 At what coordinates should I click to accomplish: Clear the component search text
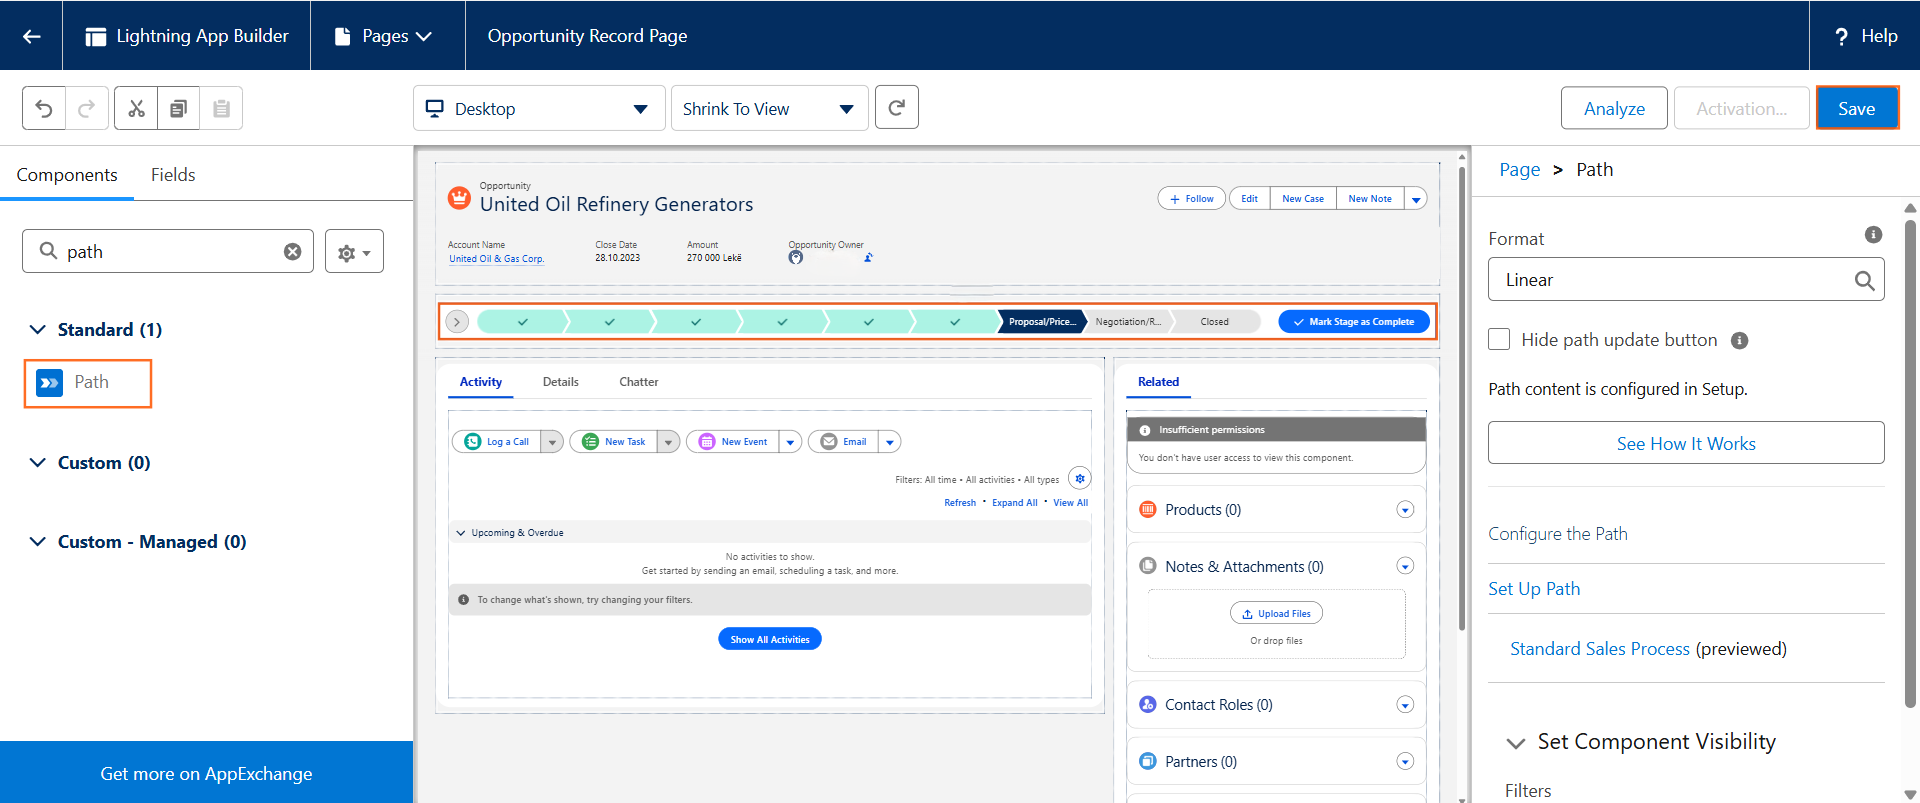[x=292, y=252]
